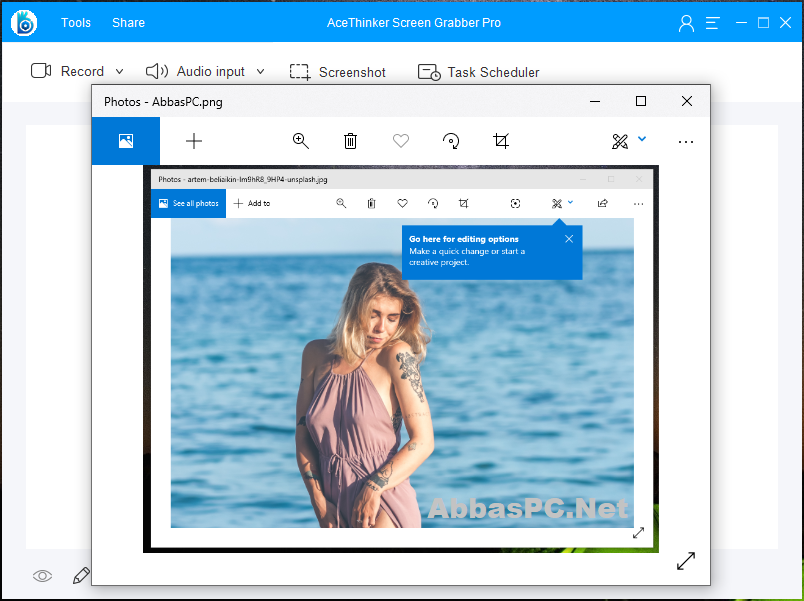This screenshot has height=601, width=804.
Task: Click inner screenshot's heart favorite icon
Action: (403, 204)
